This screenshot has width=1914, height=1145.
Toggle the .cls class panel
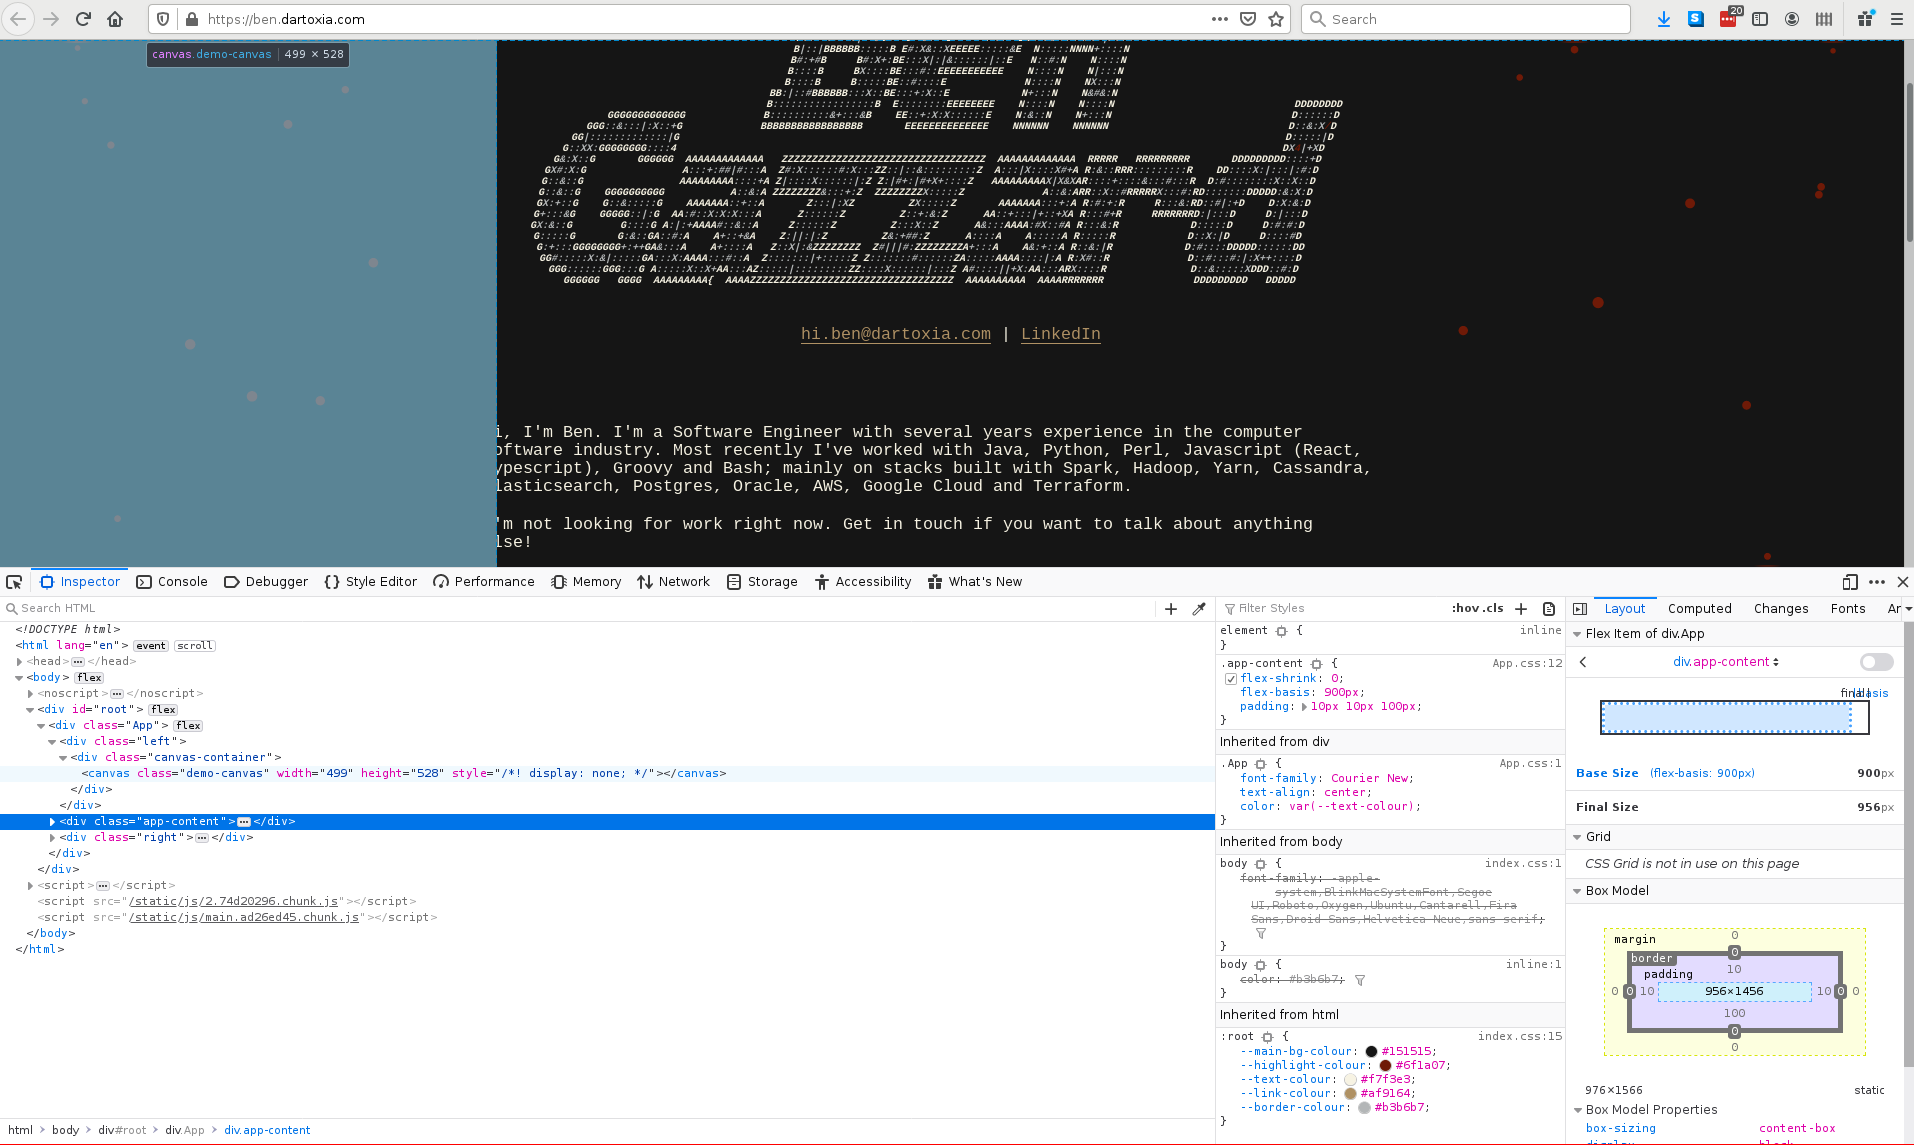(1492, 608)
